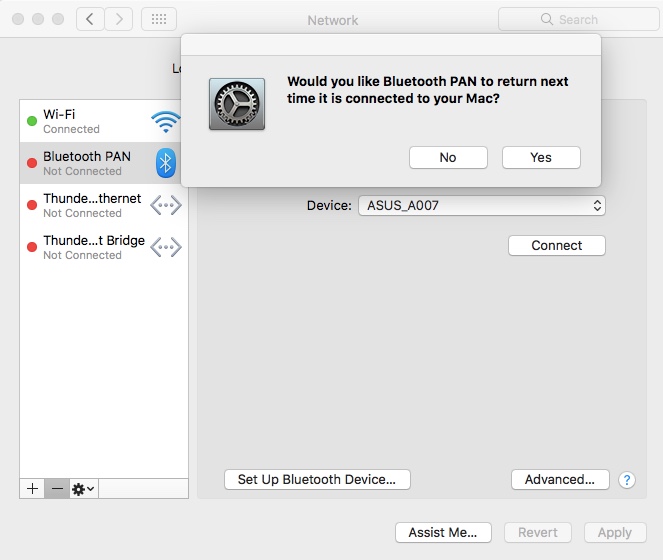The height and width of the screenshot is (560, 663).
Task: Choose No in the dialog
Action: point(448,158)
